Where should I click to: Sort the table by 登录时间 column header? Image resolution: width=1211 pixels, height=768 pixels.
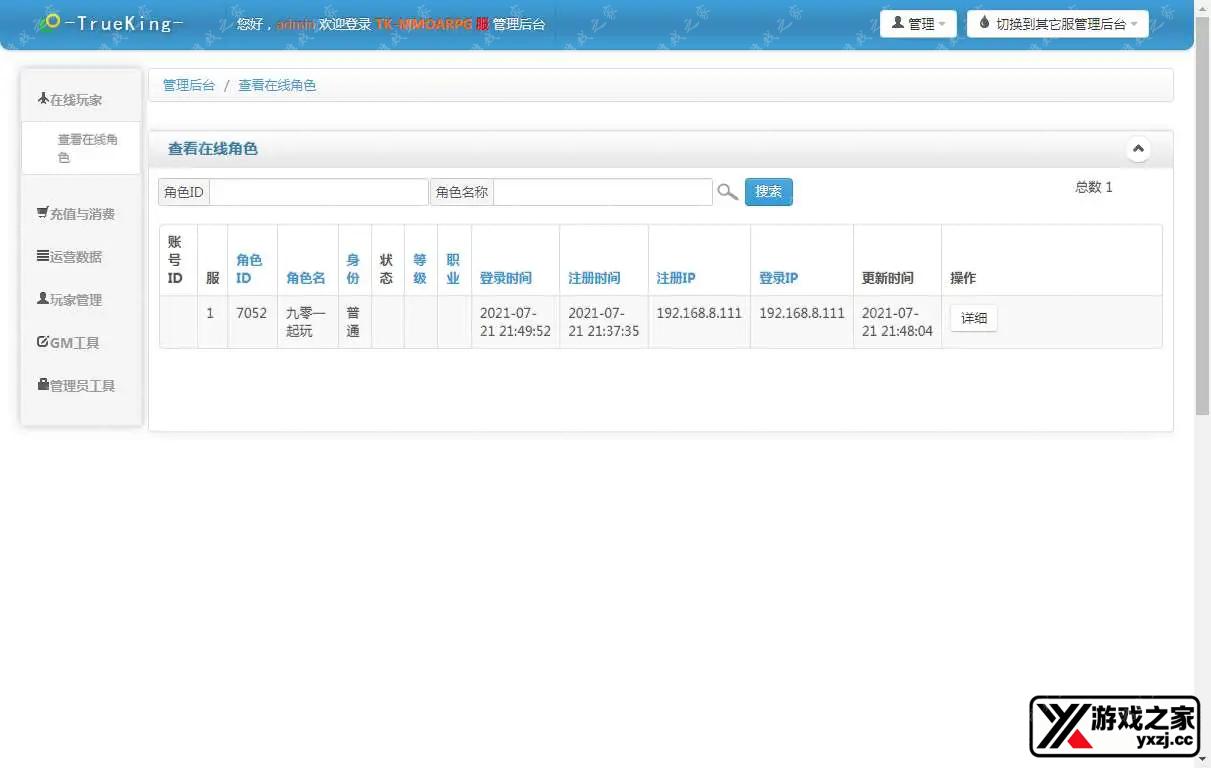click(x=506, y=278)
